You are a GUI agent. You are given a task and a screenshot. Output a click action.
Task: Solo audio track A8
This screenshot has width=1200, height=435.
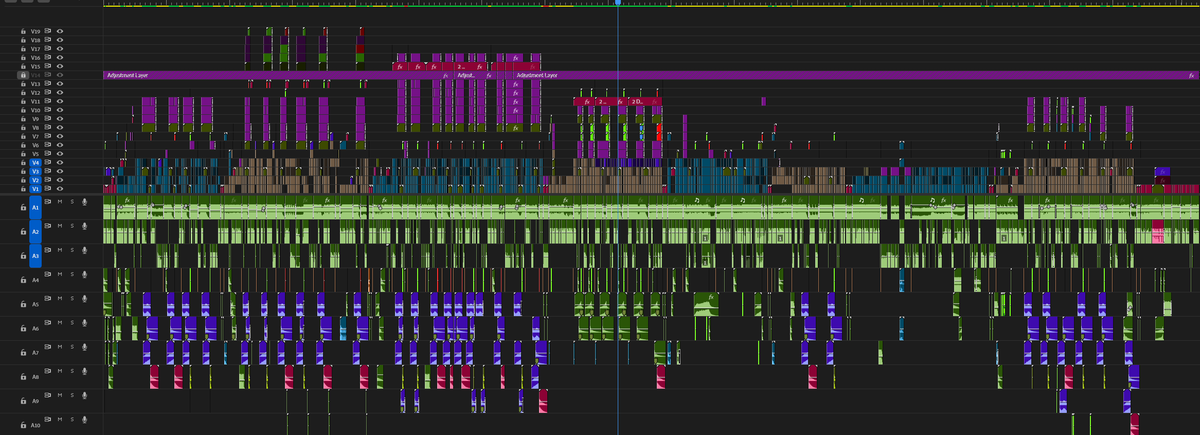tap(72, 371)
